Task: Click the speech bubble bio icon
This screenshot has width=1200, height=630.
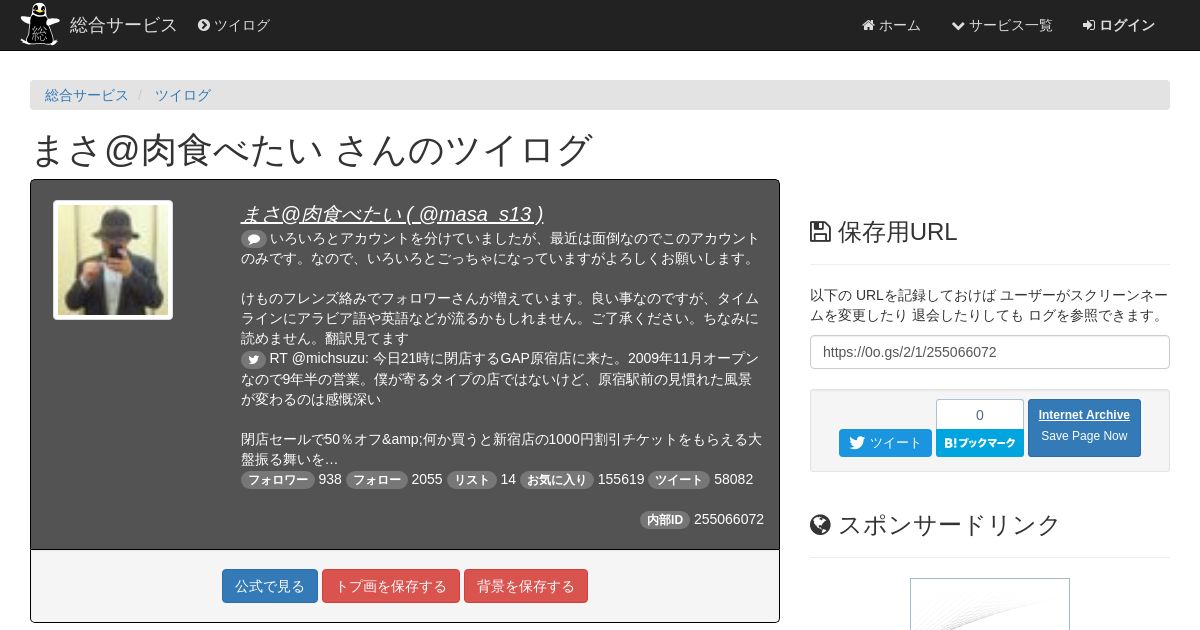Action: coord(253,239)
